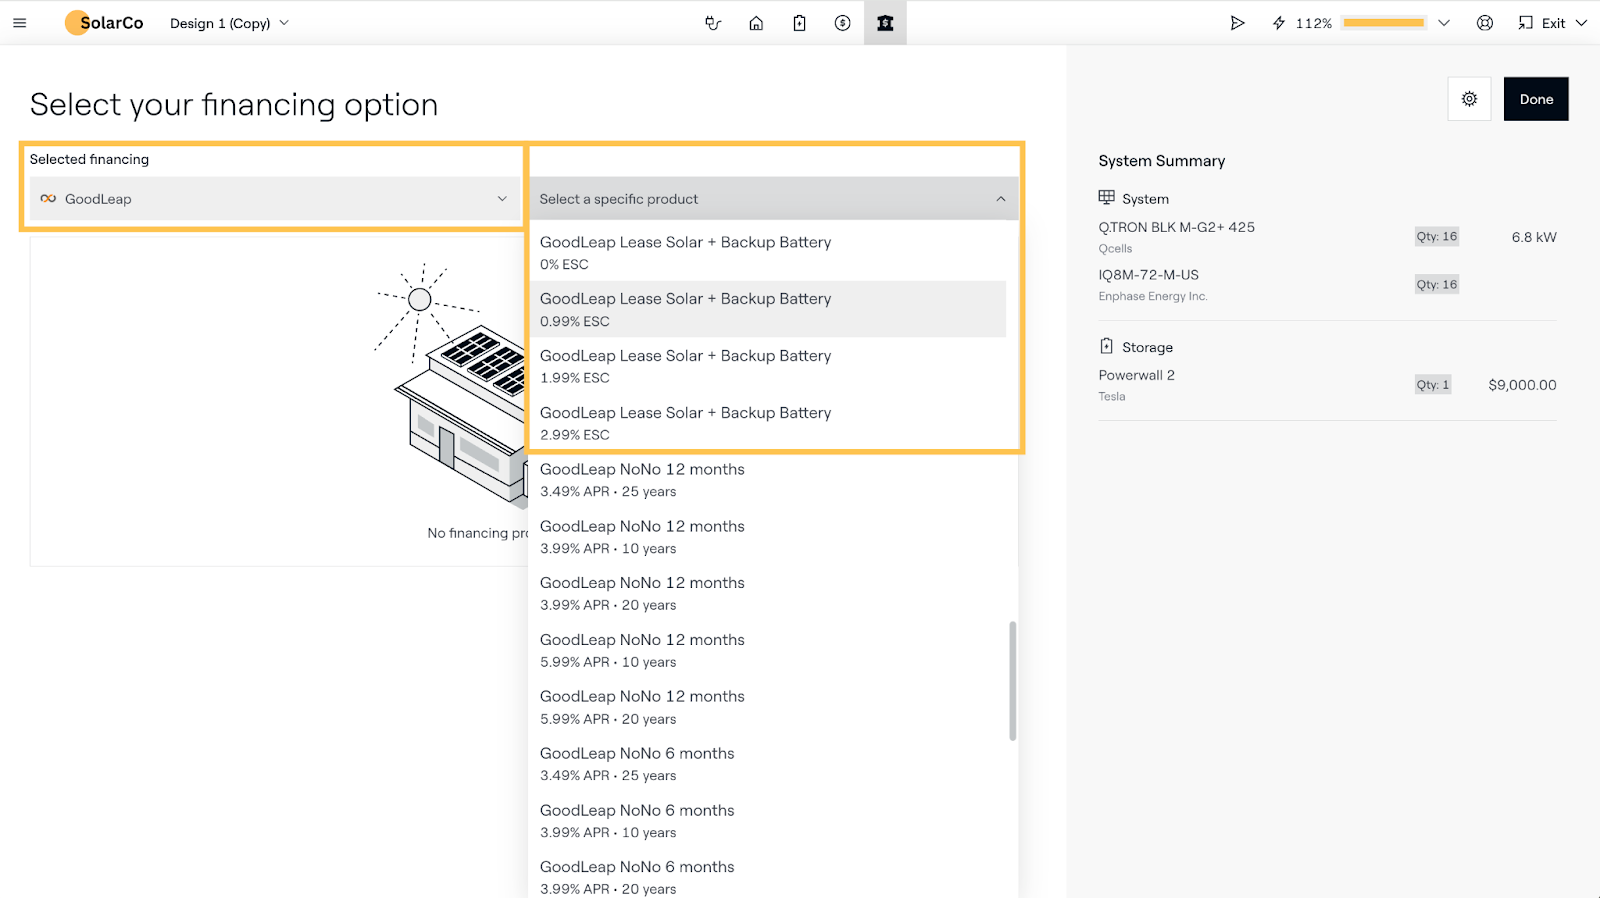
Task: Open the pricing dollar icon
Action: tap(842, 23)
